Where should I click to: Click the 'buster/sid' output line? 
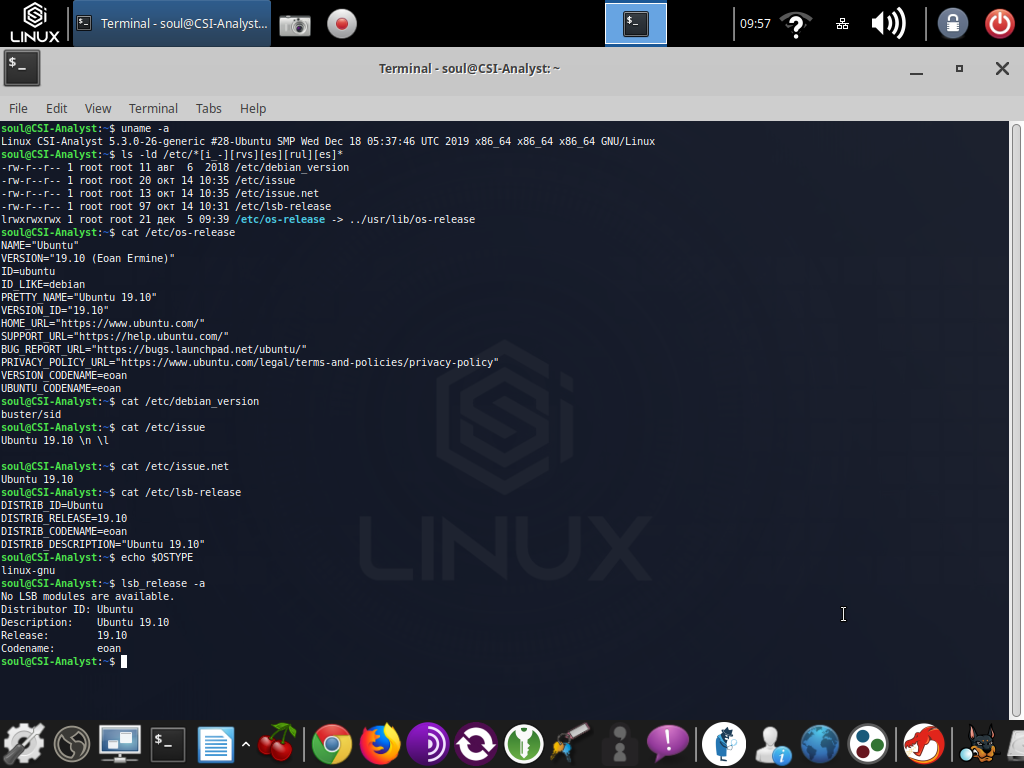tap(31, 414)
